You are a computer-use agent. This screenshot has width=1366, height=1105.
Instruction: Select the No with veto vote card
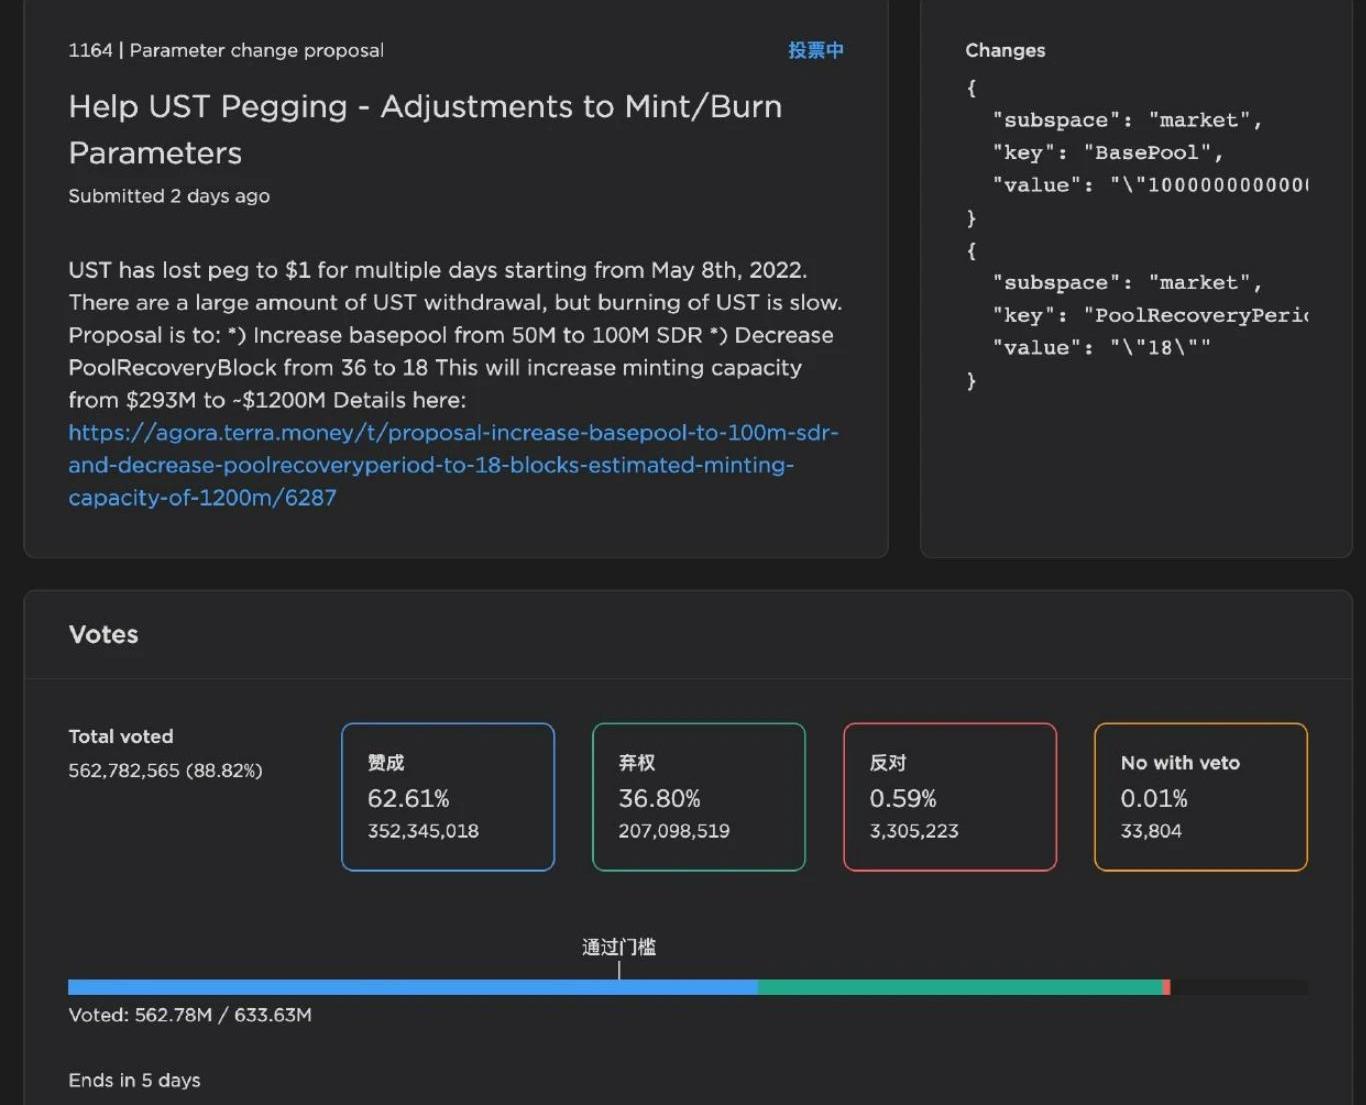pyautogui.click(x=1201, y=797)
